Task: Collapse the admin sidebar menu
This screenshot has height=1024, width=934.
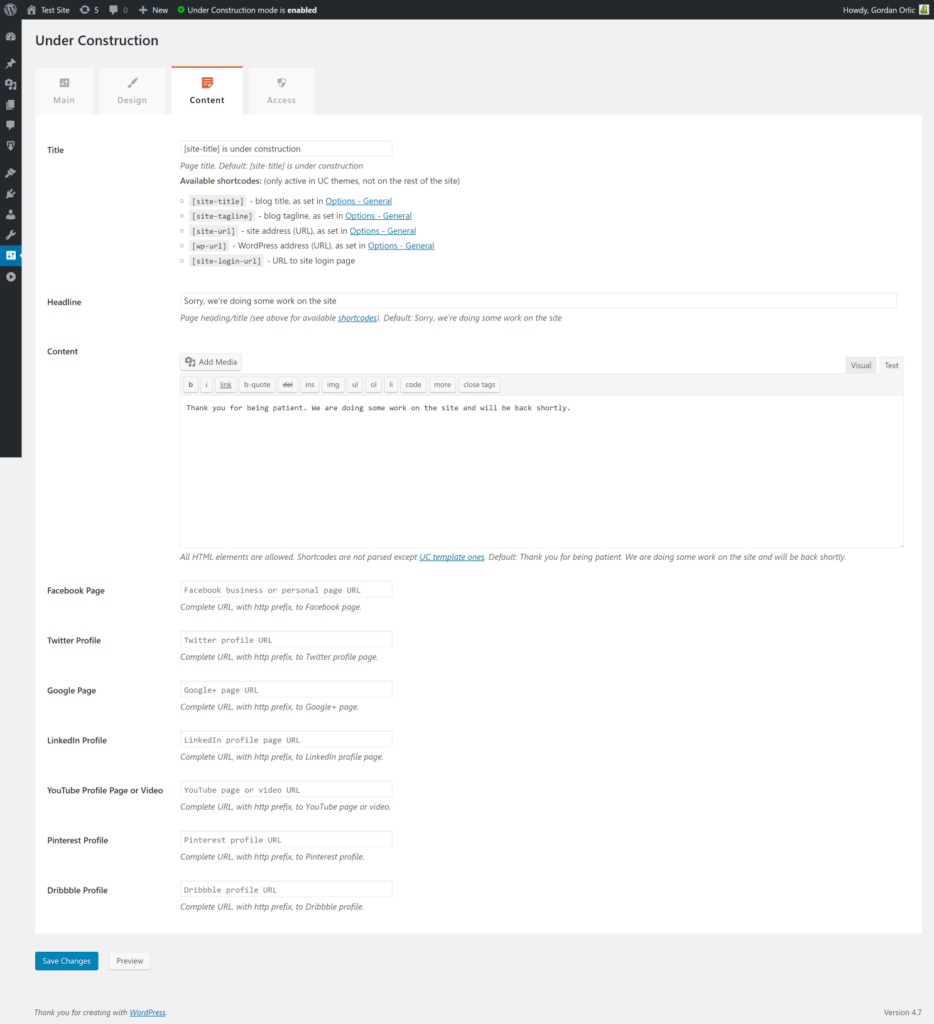Action: click(x=10, y=277)
